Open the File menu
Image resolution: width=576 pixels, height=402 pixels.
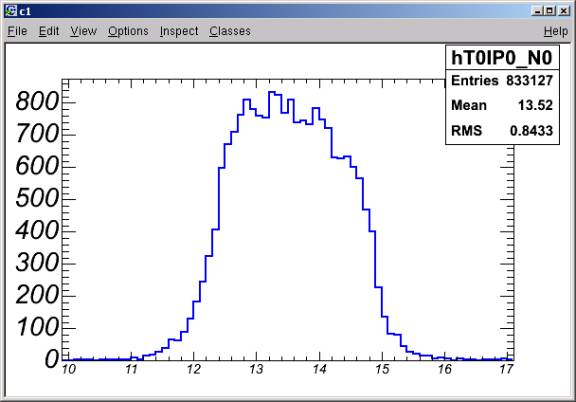click(17, 31)
